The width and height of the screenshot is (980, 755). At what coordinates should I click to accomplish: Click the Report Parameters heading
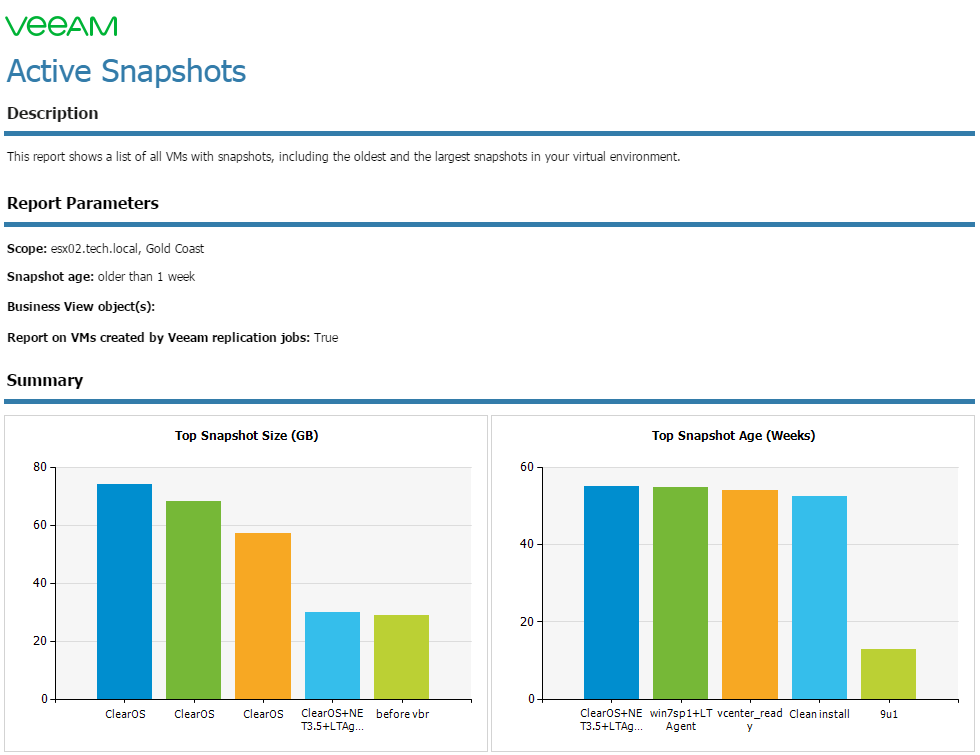coord(82,203)
